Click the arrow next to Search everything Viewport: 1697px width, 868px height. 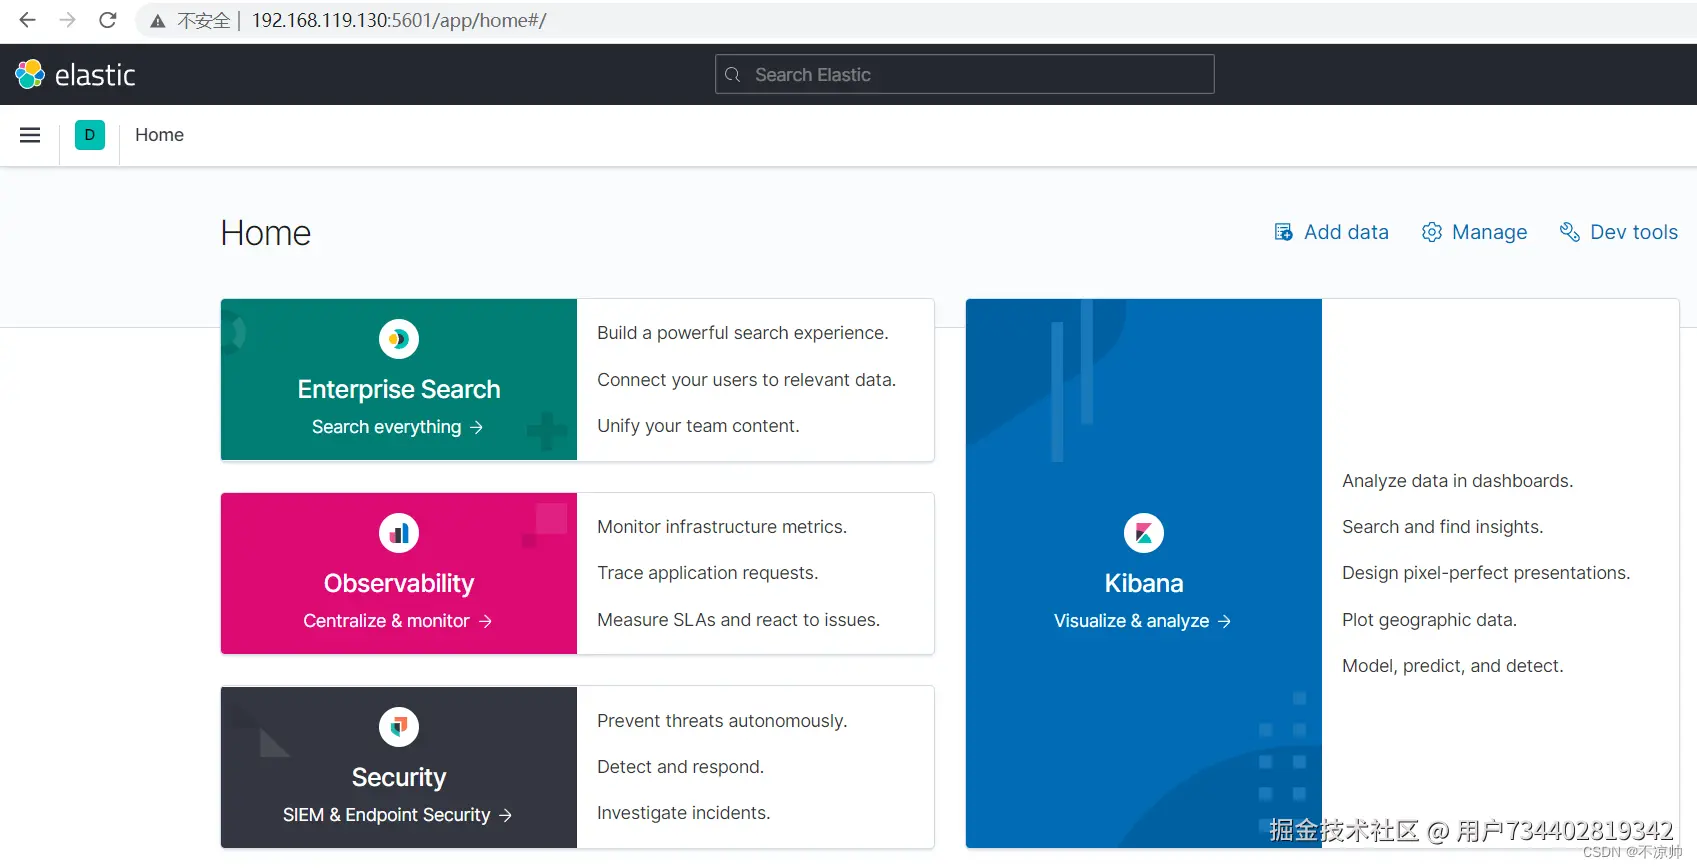[477, 427]
